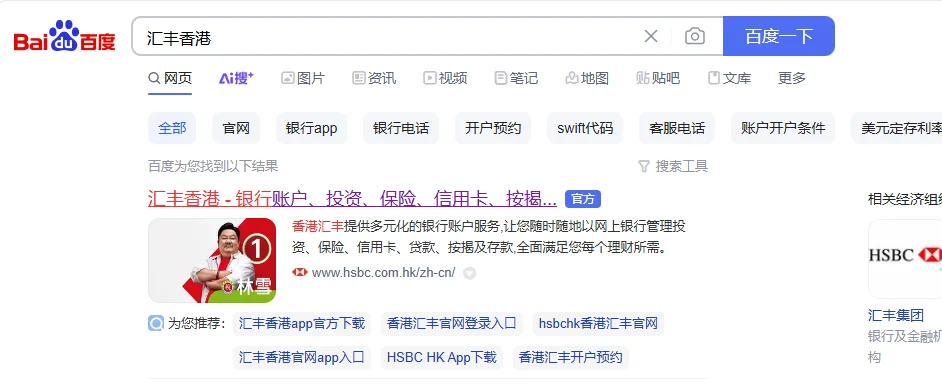Select the 开户预约 filter chip
Screen dimensions: 942x392
493,128
